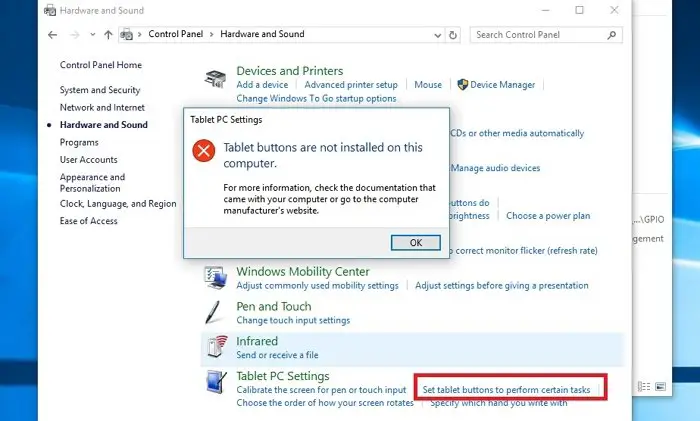700x421 pixels.
Task: Open System and Security category
Action: (x=100, y=90)
